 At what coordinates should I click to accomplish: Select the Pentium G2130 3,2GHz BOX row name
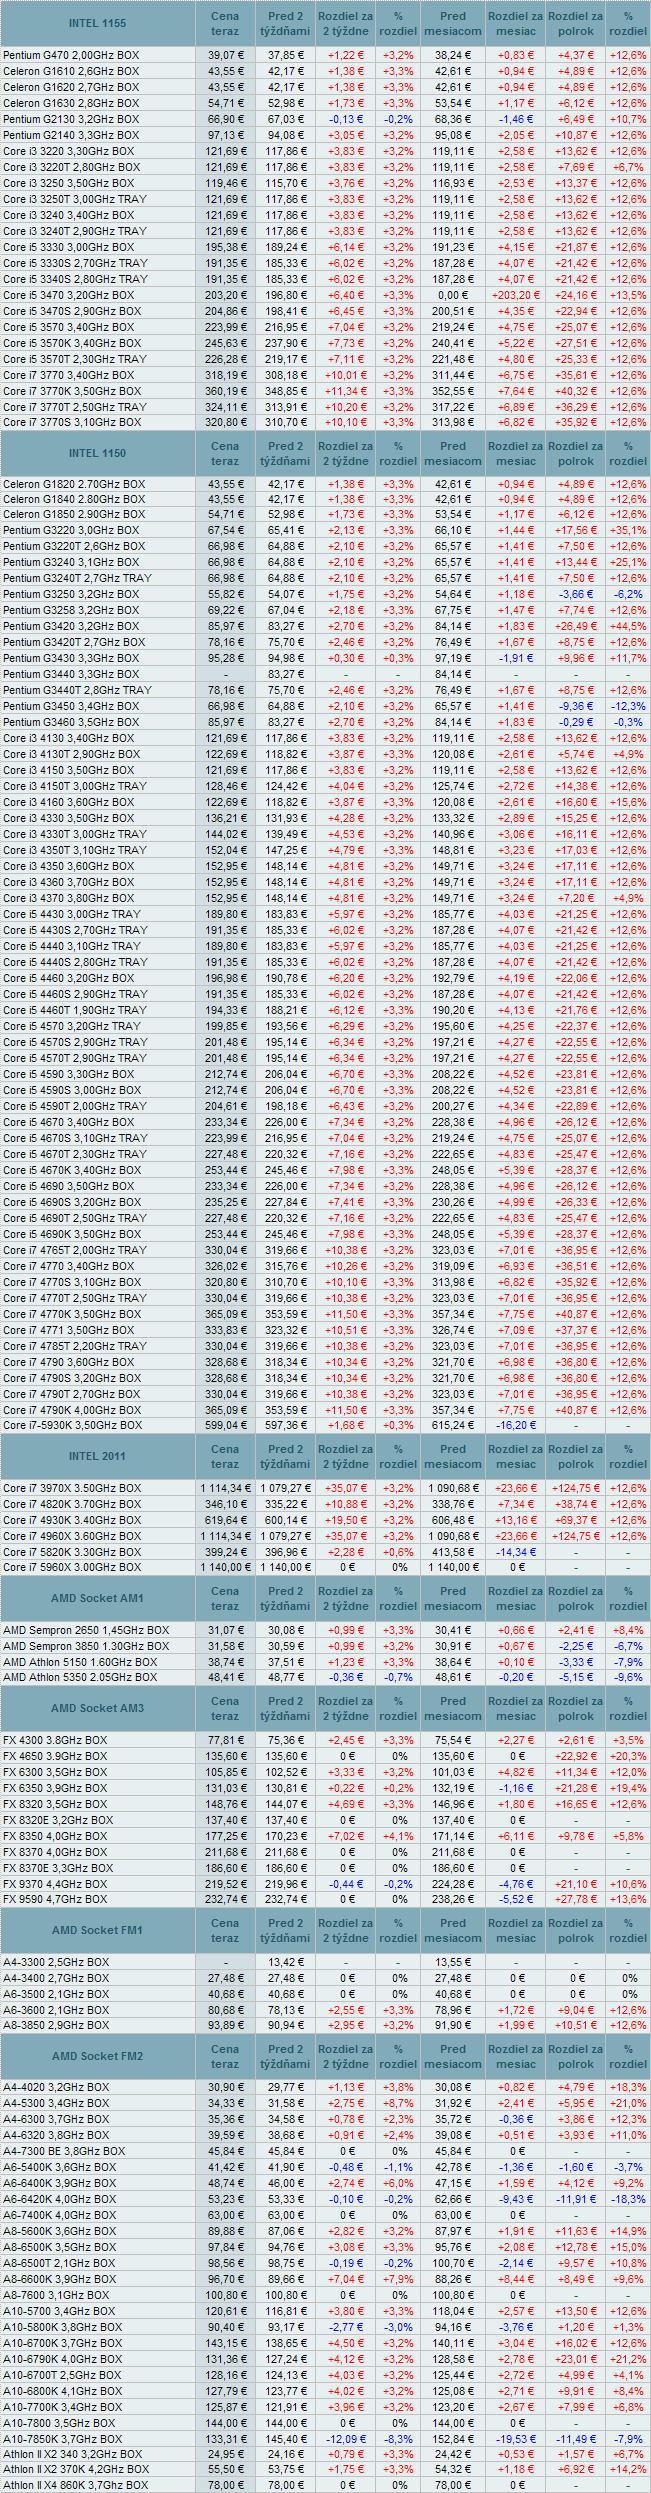[71, 119]
